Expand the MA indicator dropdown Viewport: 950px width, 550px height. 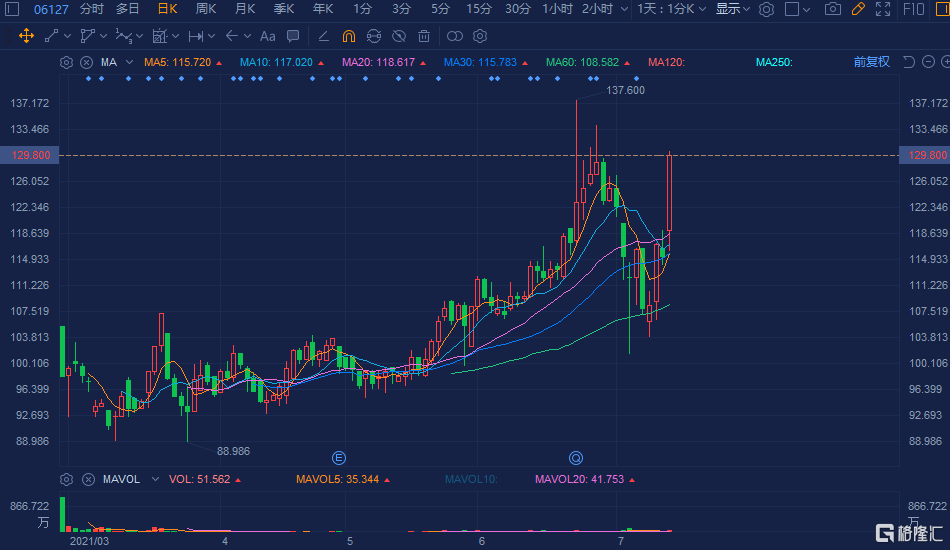tap(127, 62)
